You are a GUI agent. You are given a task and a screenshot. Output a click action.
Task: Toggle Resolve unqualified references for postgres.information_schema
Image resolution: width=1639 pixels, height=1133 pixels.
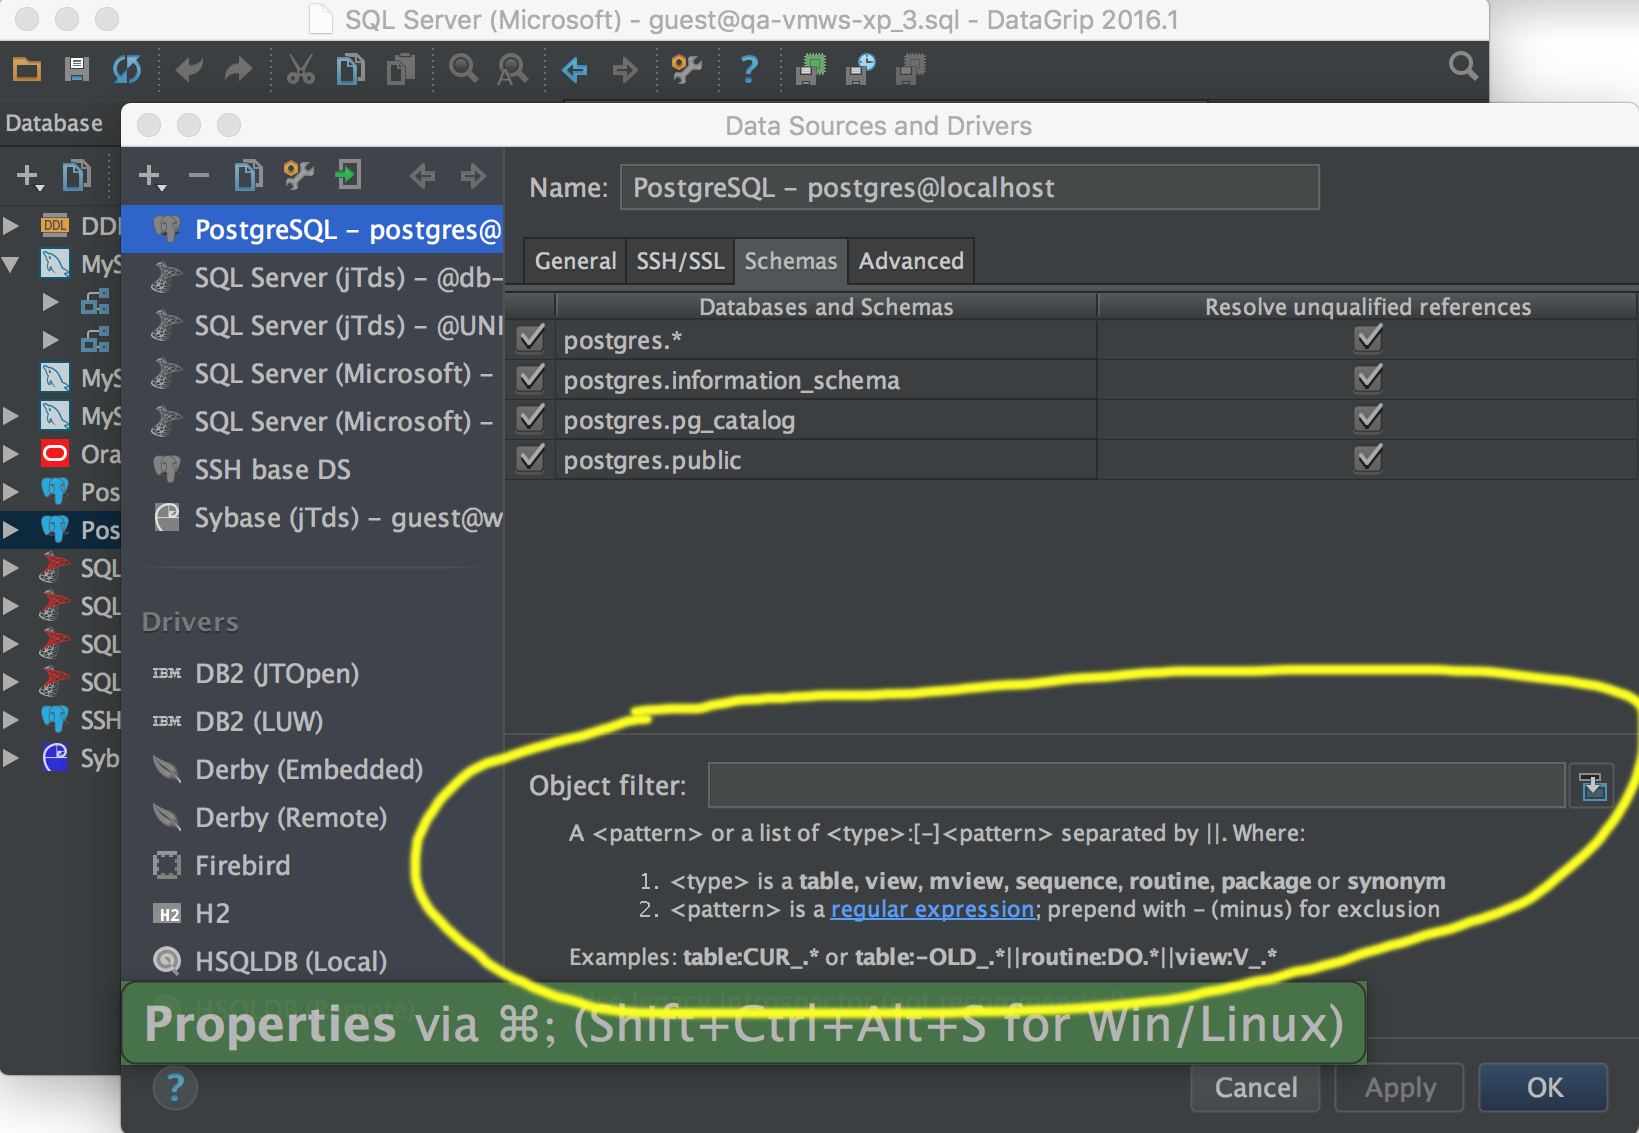(1368, 379)
